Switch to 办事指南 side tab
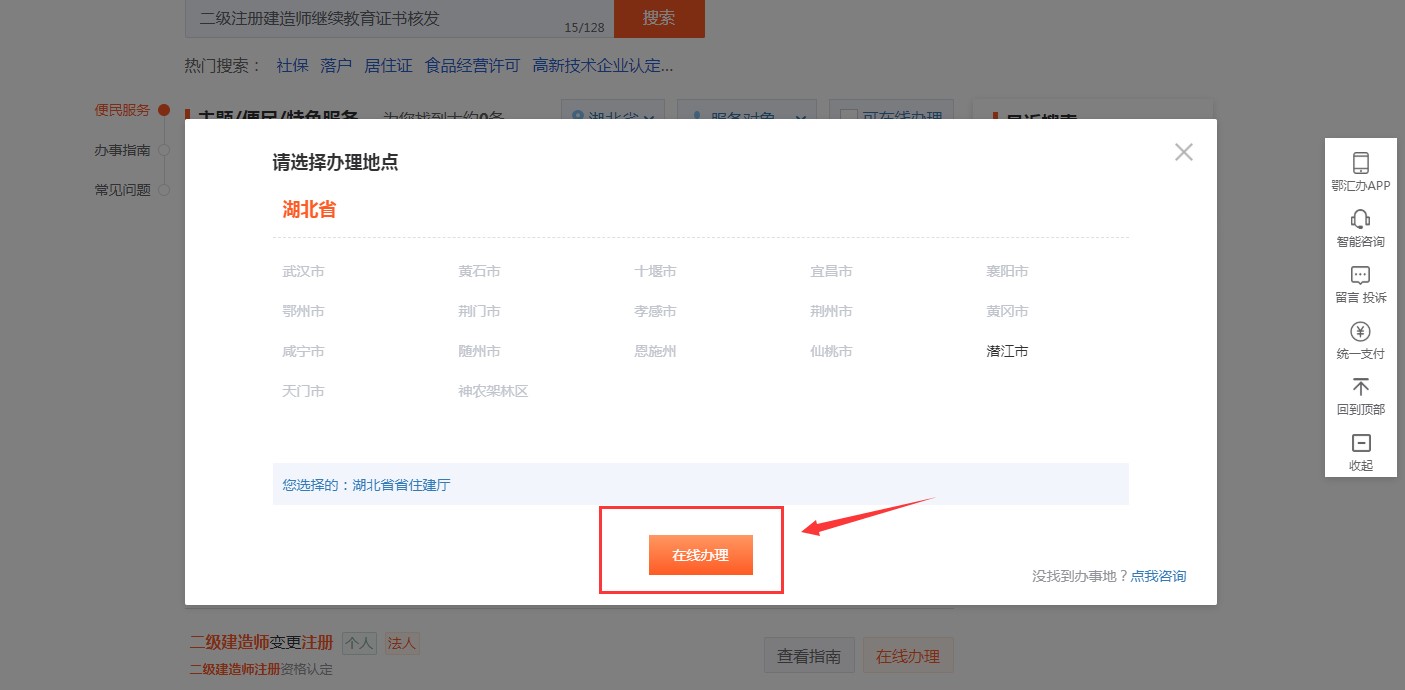The width and height of the screenshot is (1405, 690). point(122,150)
